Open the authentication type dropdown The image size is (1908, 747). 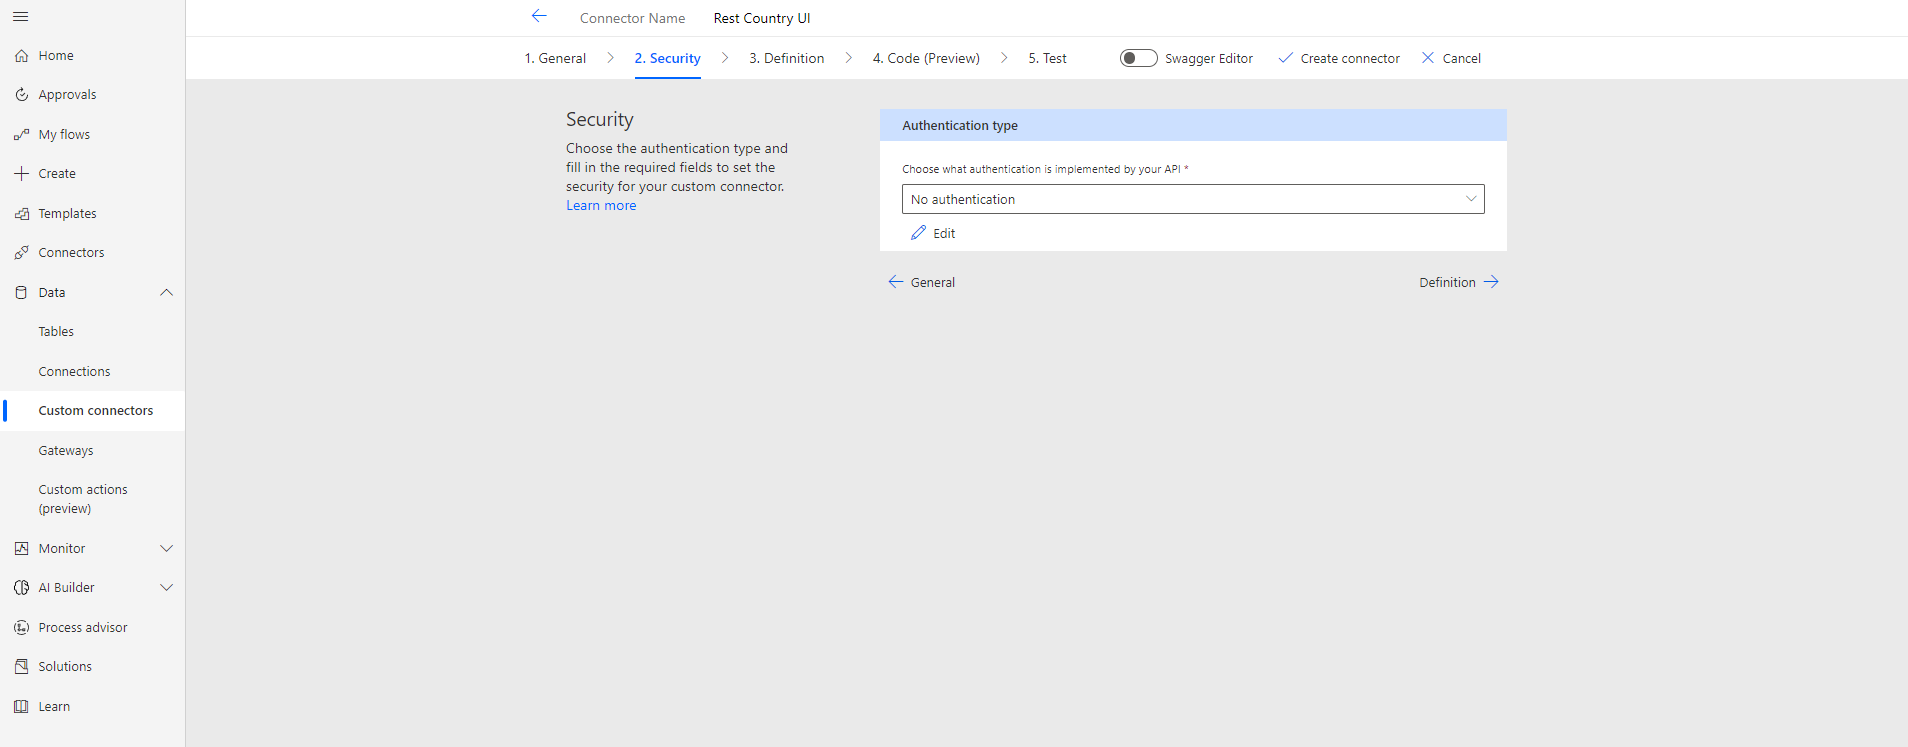pyautogui.click(x=1192, y=199)
